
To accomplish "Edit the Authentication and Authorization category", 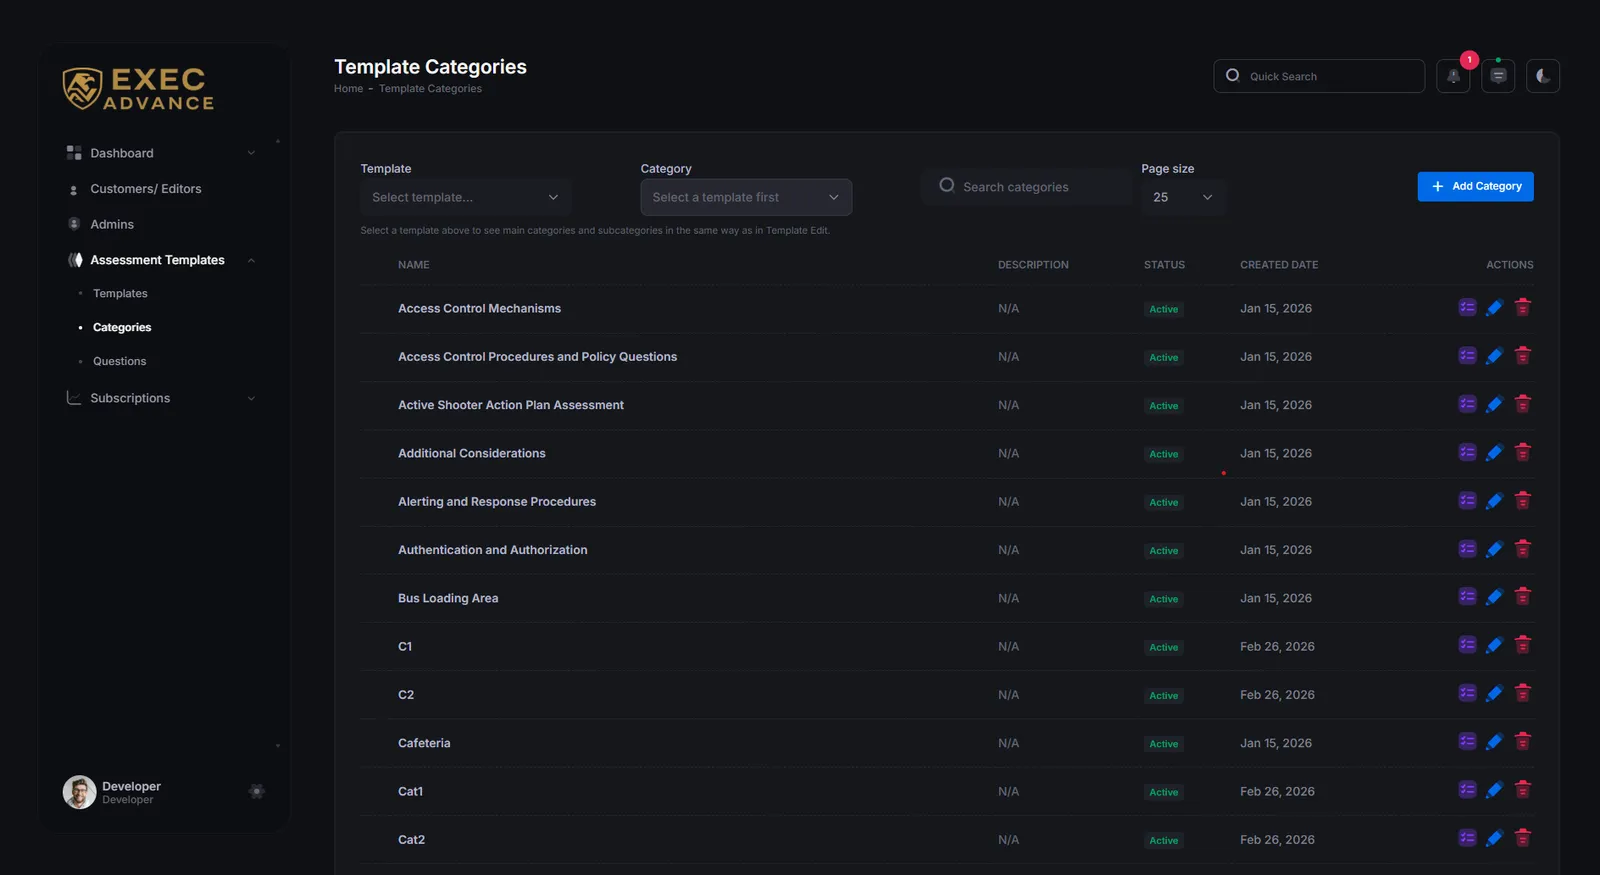I will (1494, 549).
